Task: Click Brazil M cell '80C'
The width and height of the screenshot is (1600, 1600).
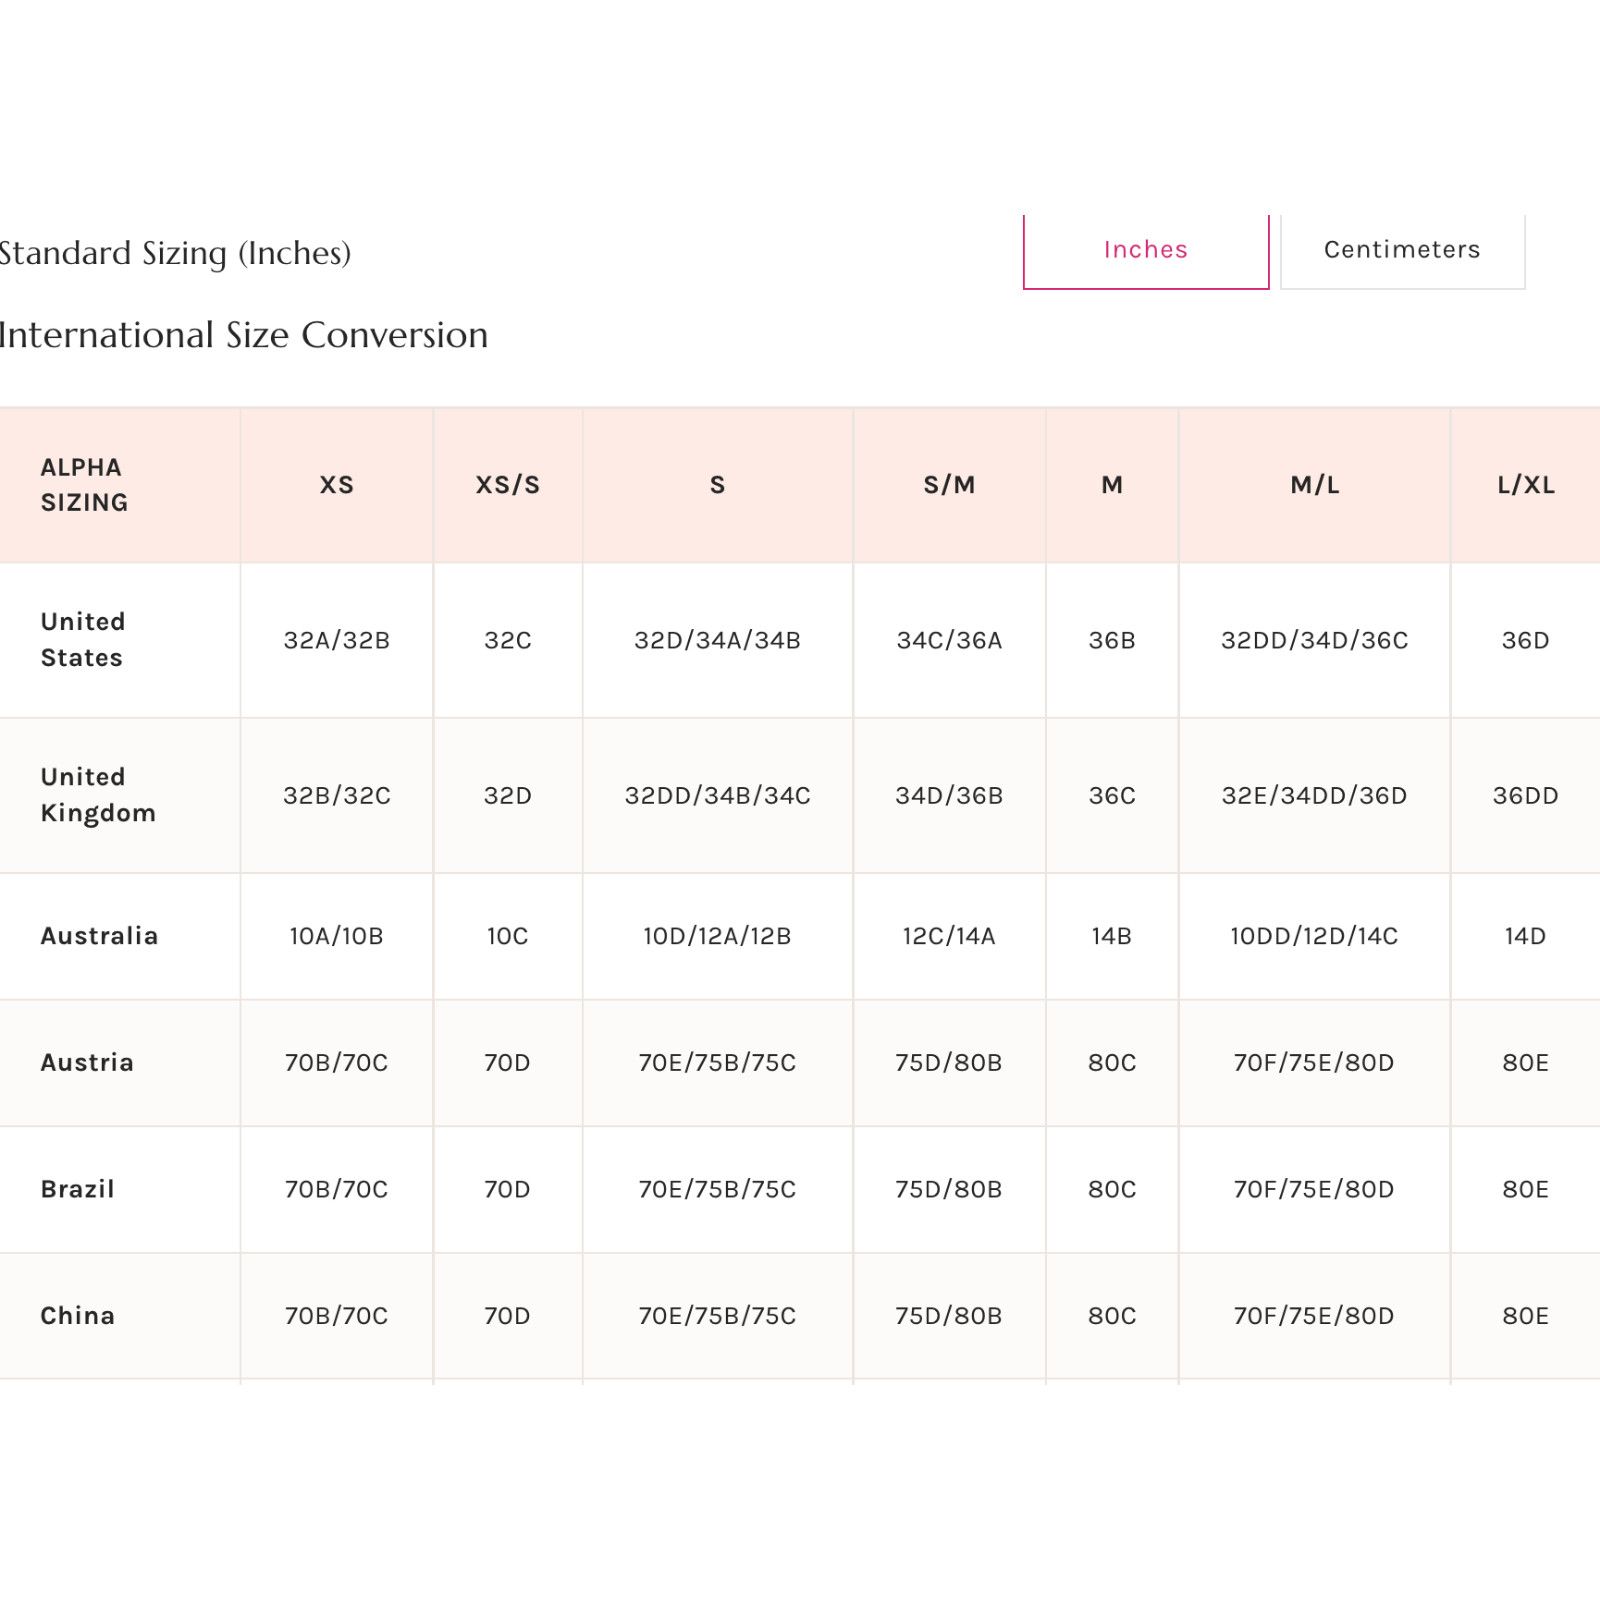Action: 1112,1190
